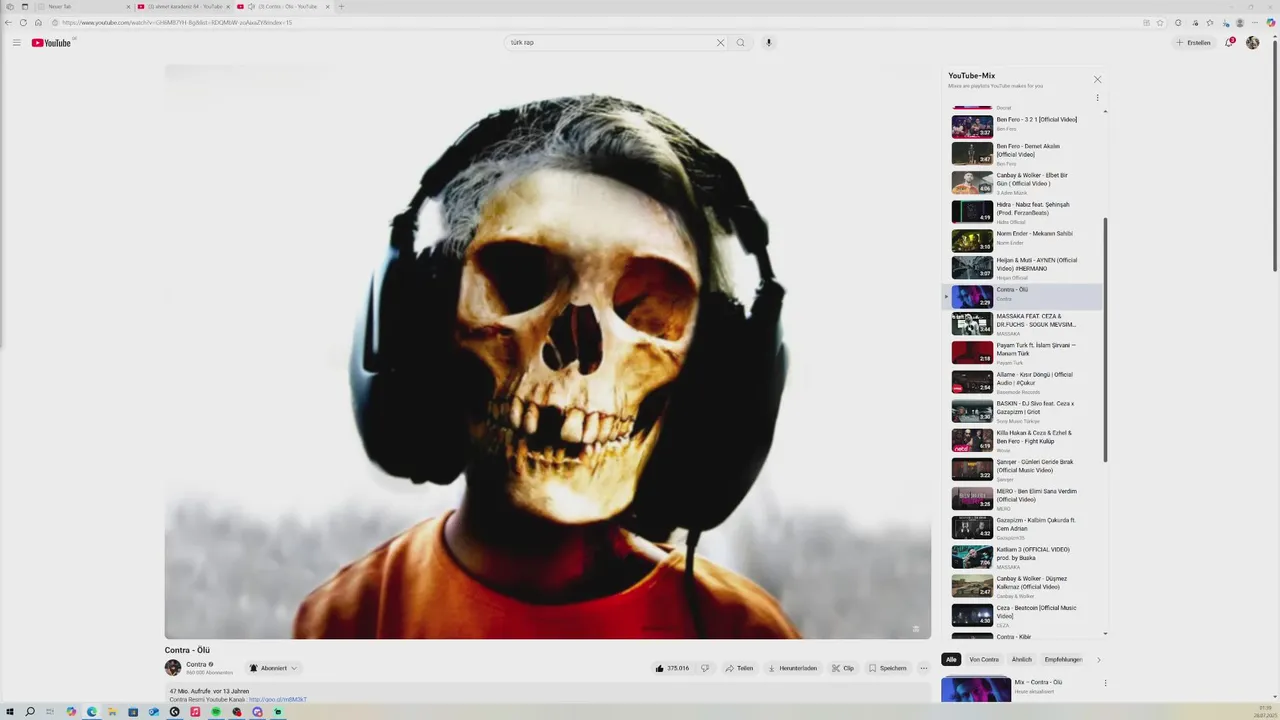Show more filter chips with right chevron
This screenshot has height=720, width=1280.
point(1098,659)
